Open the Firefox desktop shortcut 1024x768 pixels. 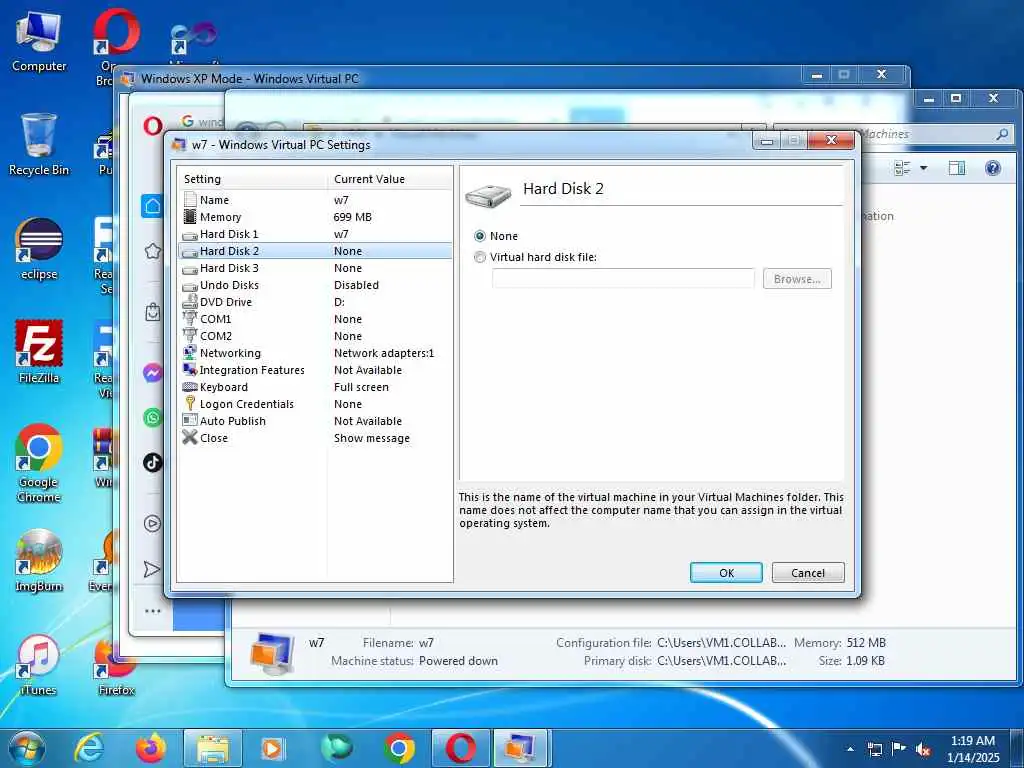click(116, 666)
